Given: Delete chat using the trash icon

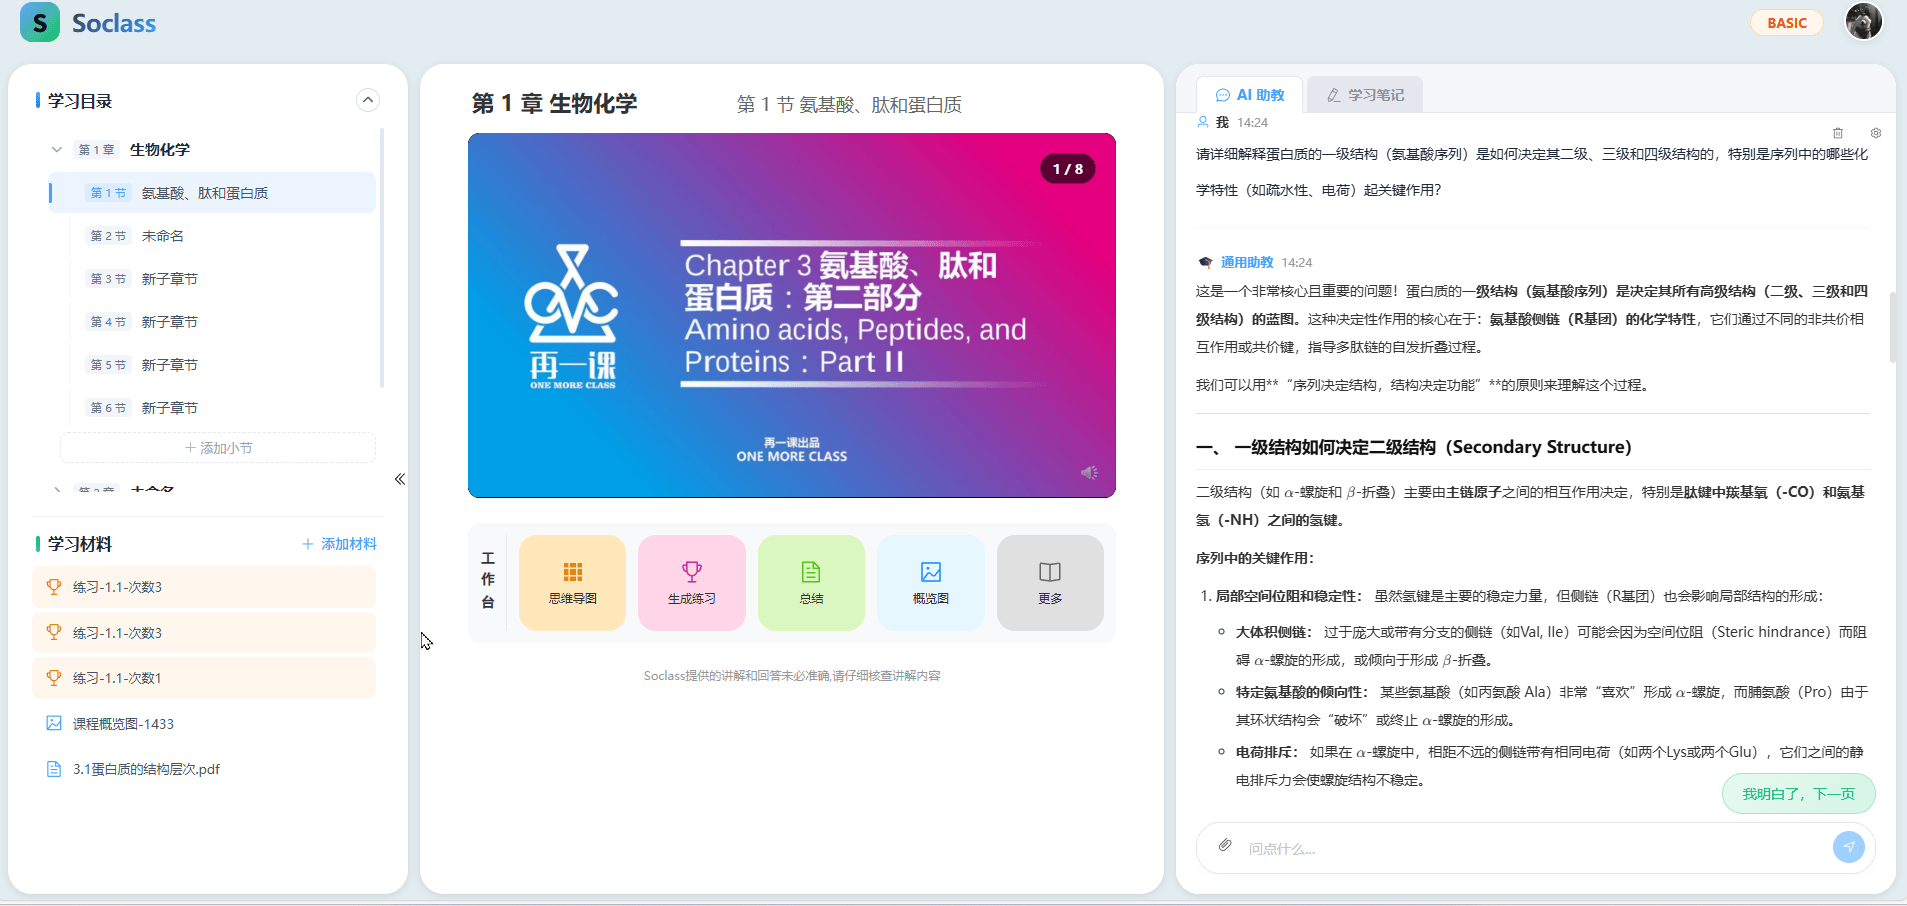Looking at the screenshot, I should tap(1837, 133).
